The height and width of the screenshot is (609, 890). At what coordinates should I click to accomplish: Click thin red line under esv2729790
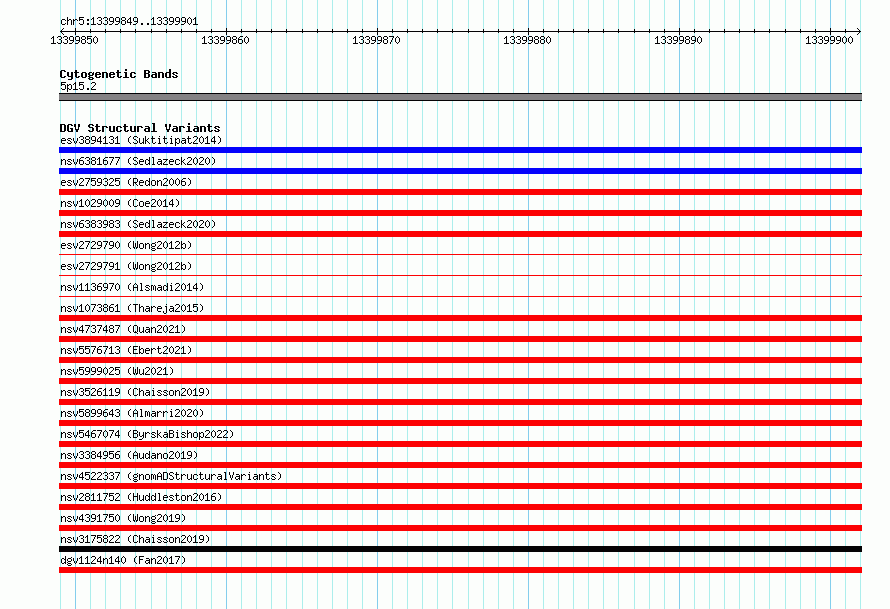click(460, 254)
